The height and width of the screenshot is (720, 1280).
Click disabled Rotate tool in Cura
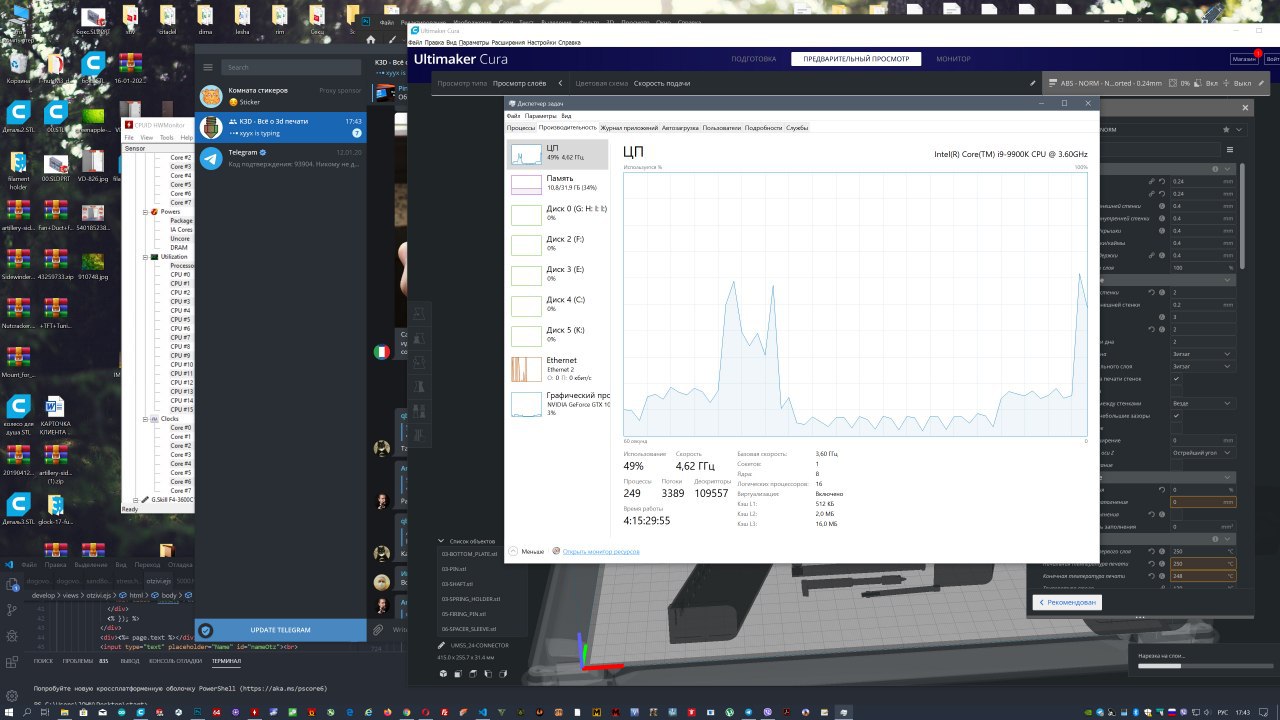click(x=420, y=362)
